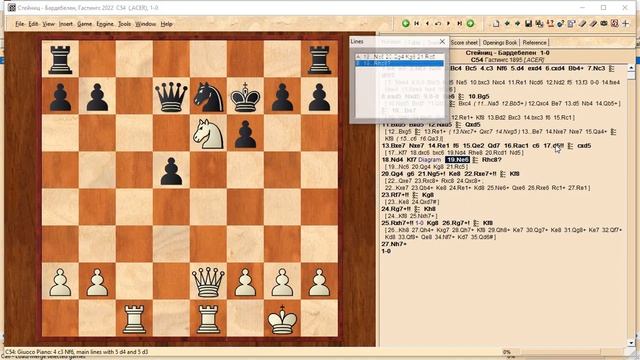Viewport: 640px width, 360px height.
Task: Click the replace game save icon
Action: (x=539, y=24)
